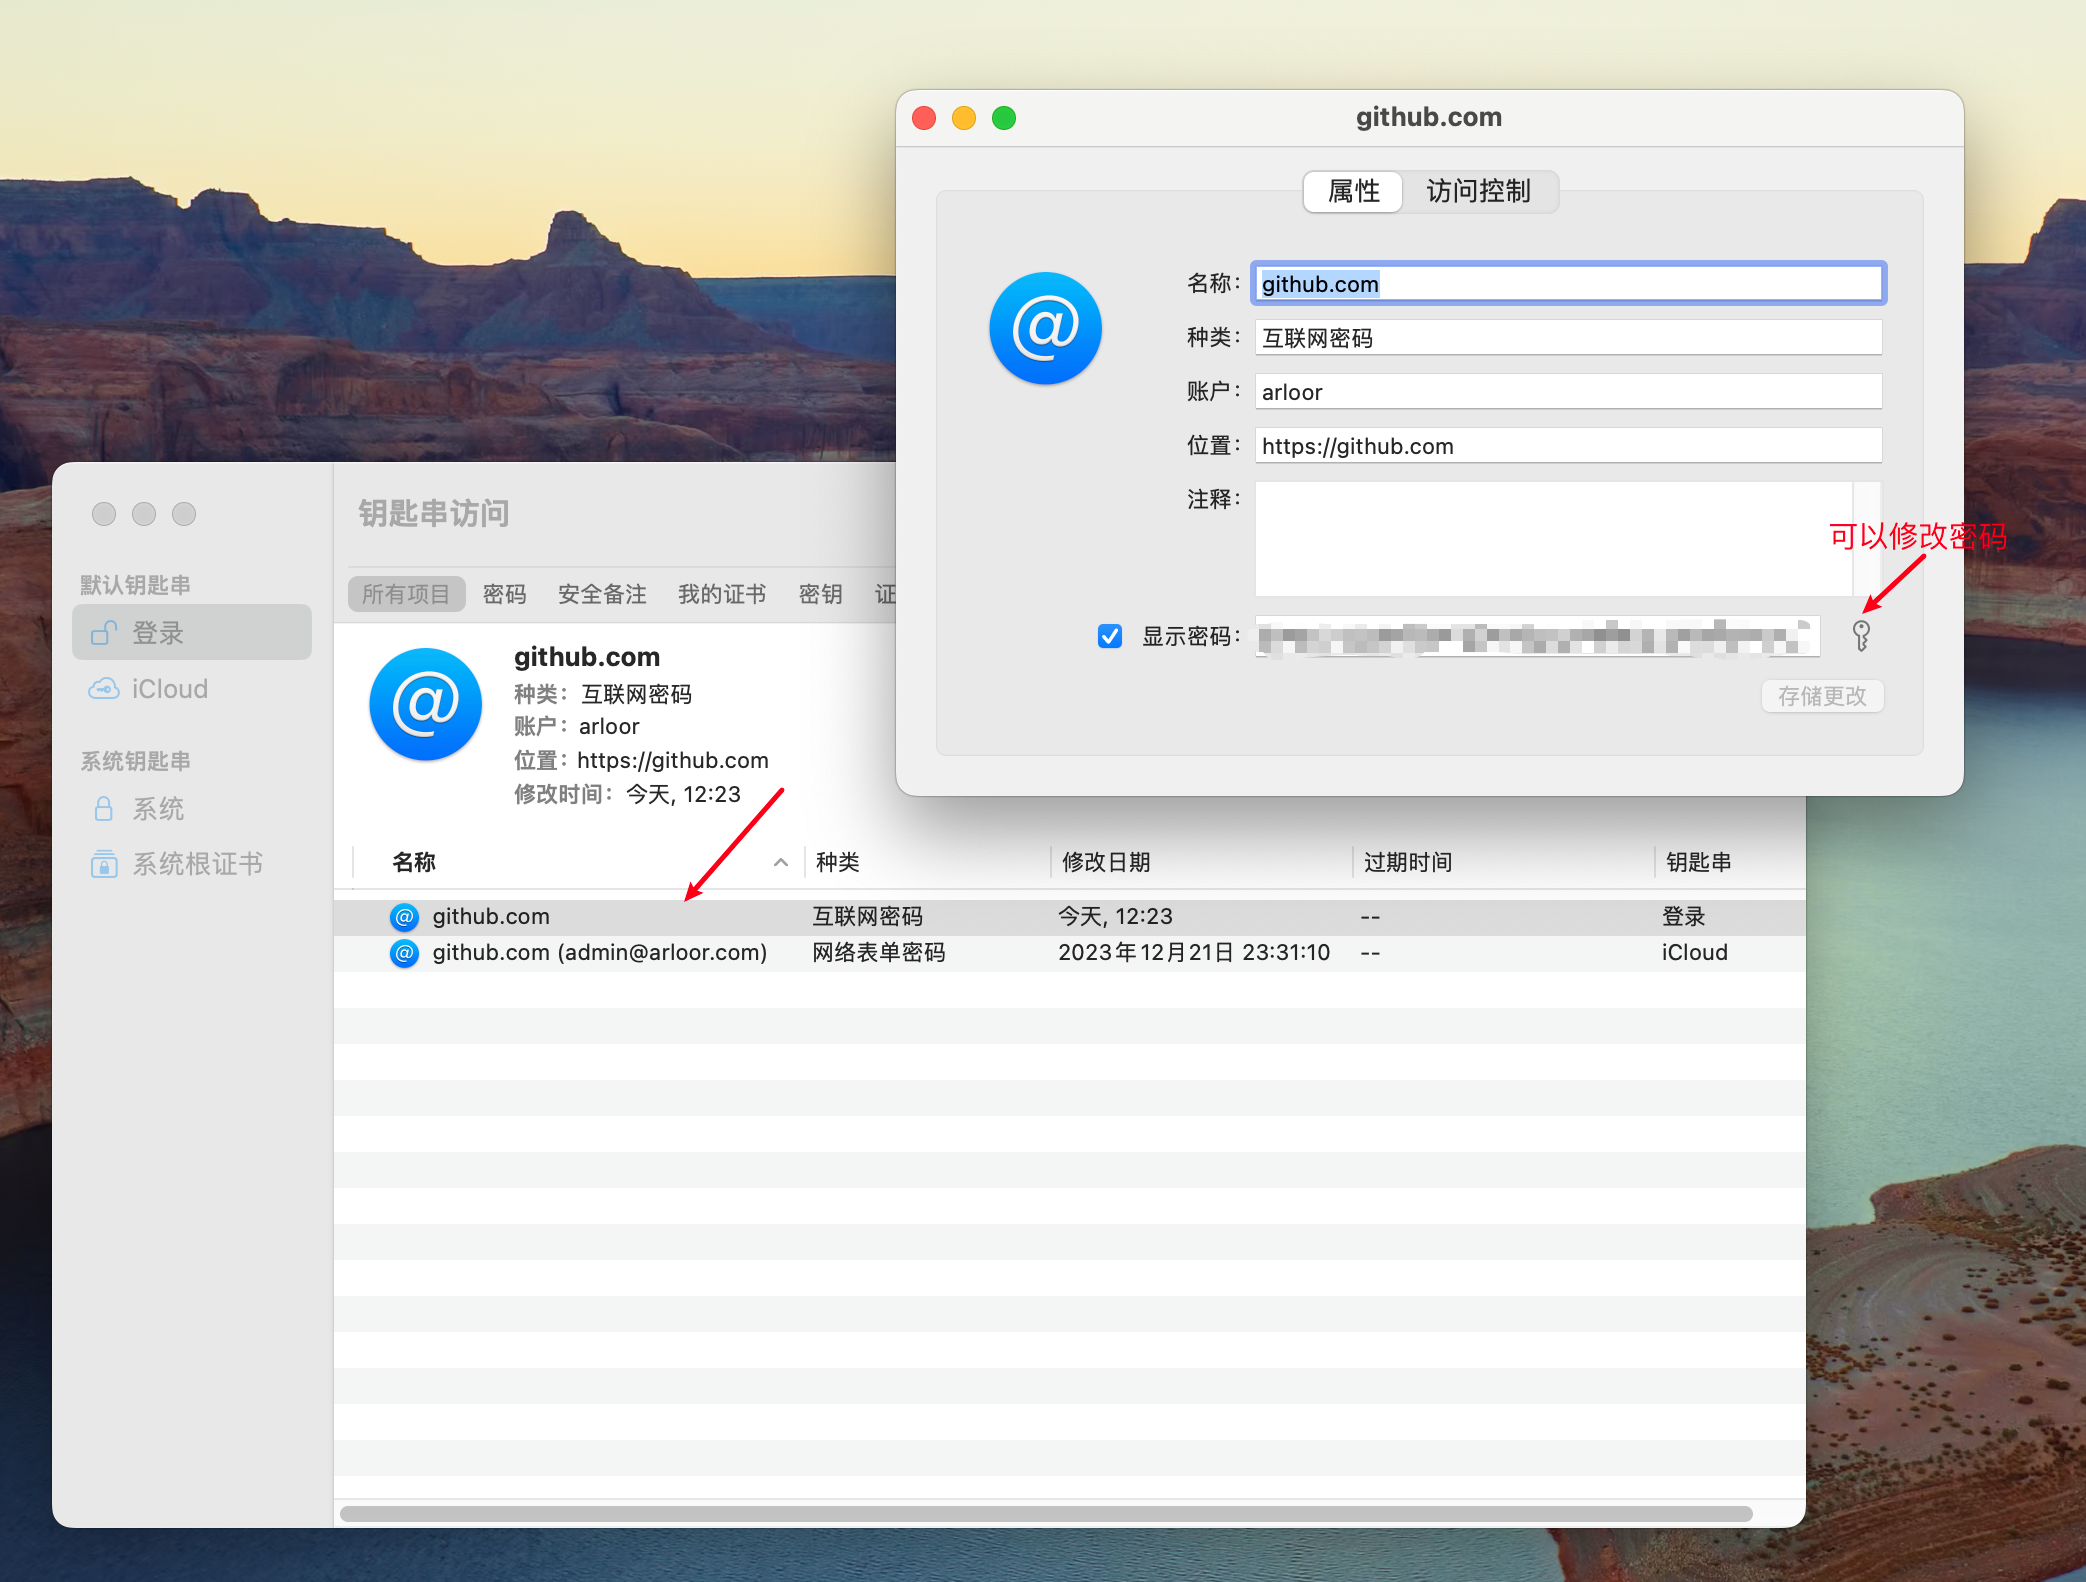Viewport: 2086px width, 1582px height.
Task: Click the certificate store icon beside 系统根证书
Action: click(104, 864)
